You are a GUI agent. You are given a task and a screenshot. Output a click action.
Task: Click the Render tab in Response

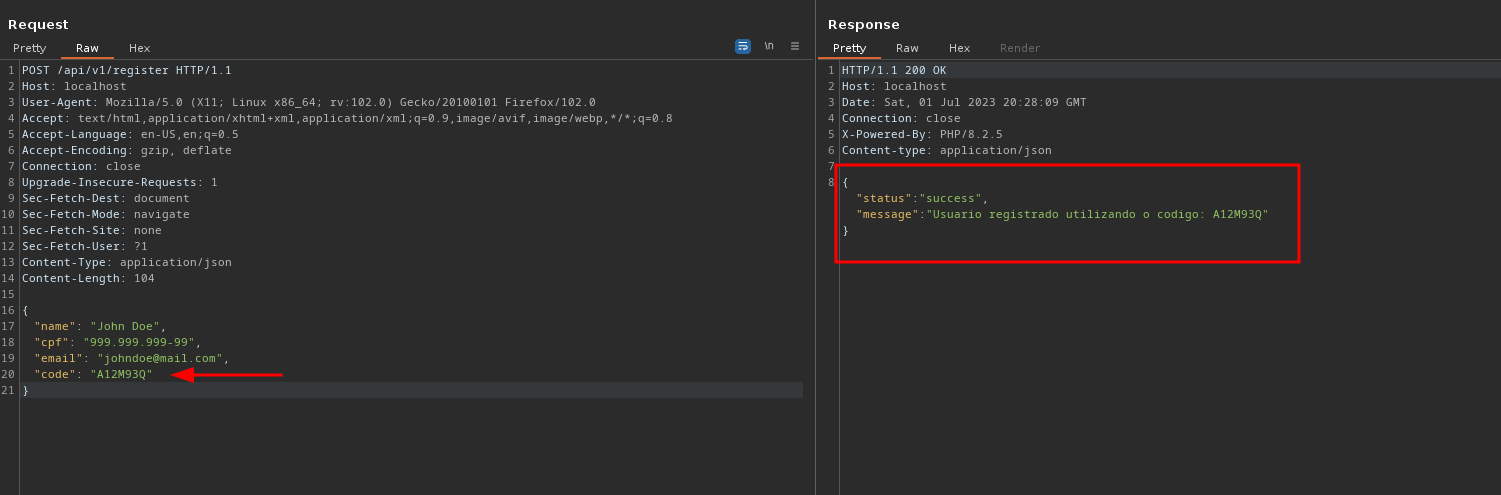click(1020, 48)
